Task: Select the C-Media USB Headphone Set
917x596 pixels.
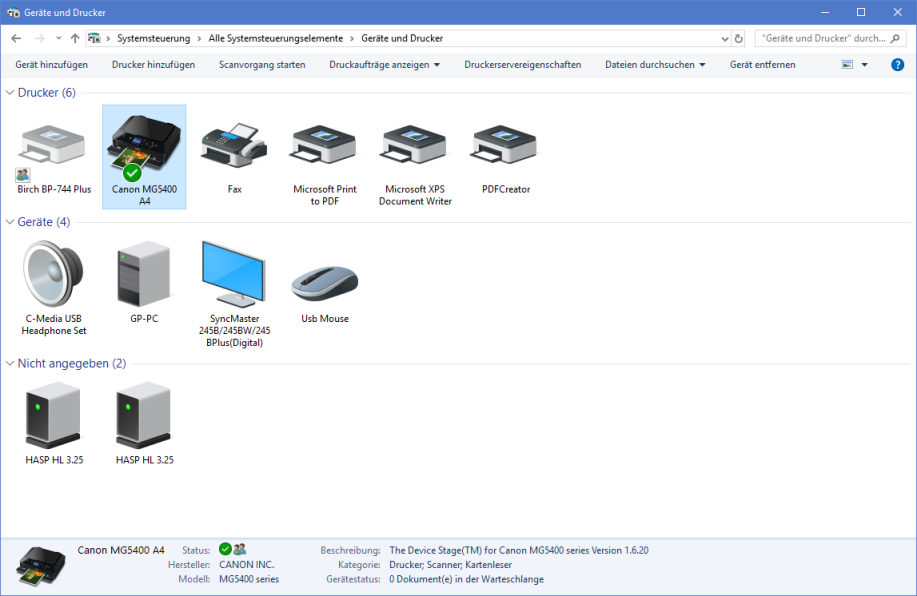Action: 54,288
